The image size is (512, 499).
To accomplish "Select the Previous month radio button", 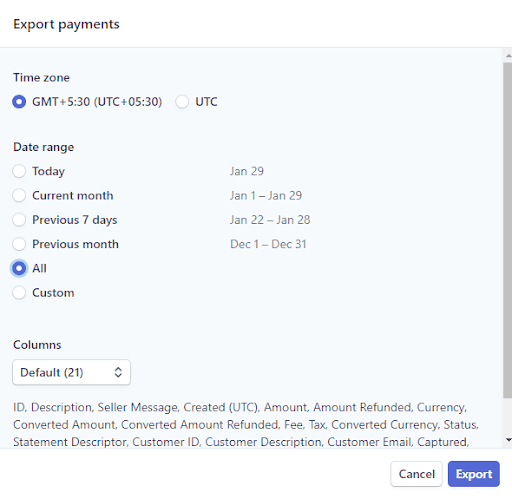I will pyautogui.click(x=19, y=244).
